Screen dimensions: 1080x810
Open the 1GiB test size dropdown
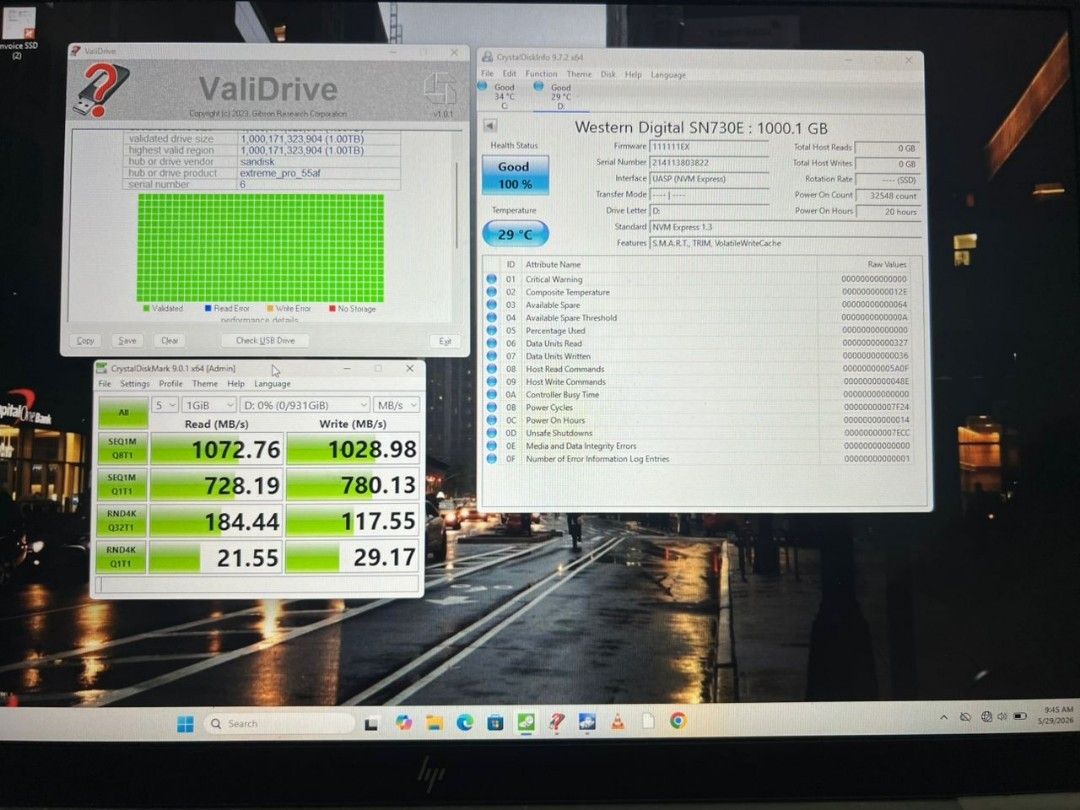(x=209, y=405)
